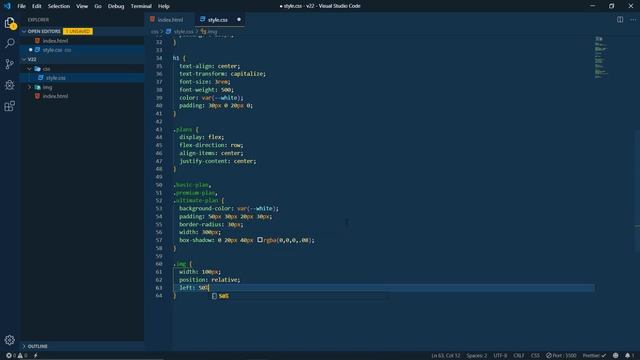Open index.html in the V22 folder tree

[x=82, y=96]
